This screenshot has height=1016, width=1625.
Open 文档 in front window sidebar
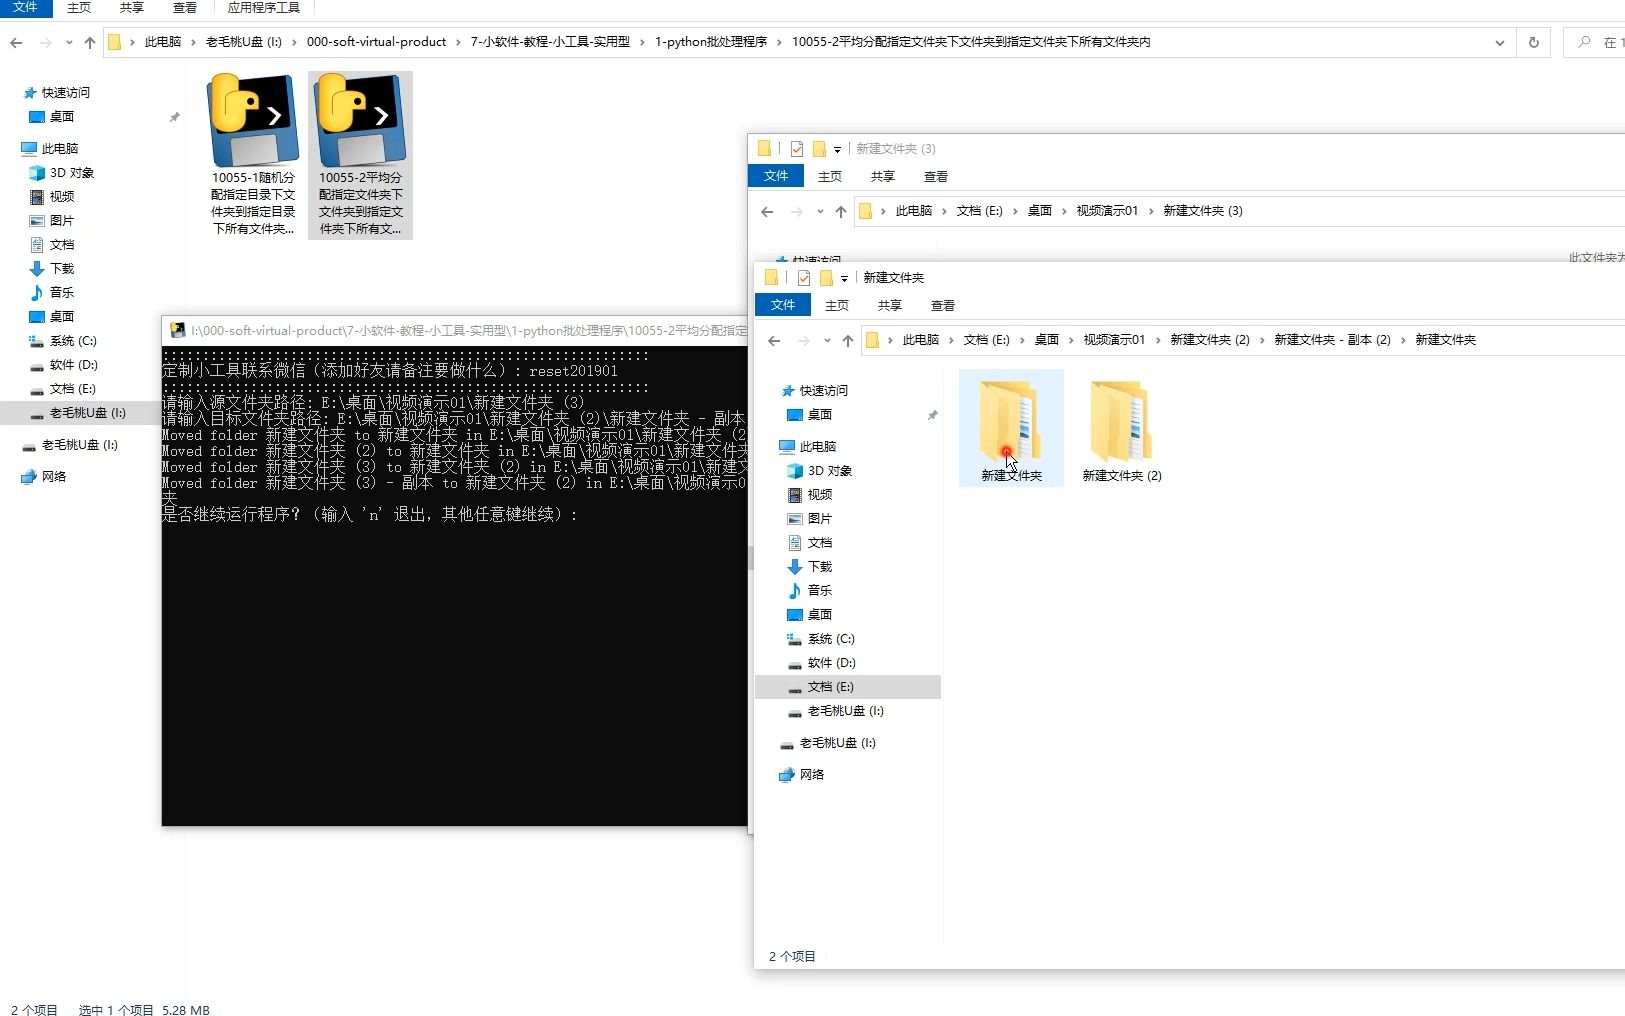819,542
